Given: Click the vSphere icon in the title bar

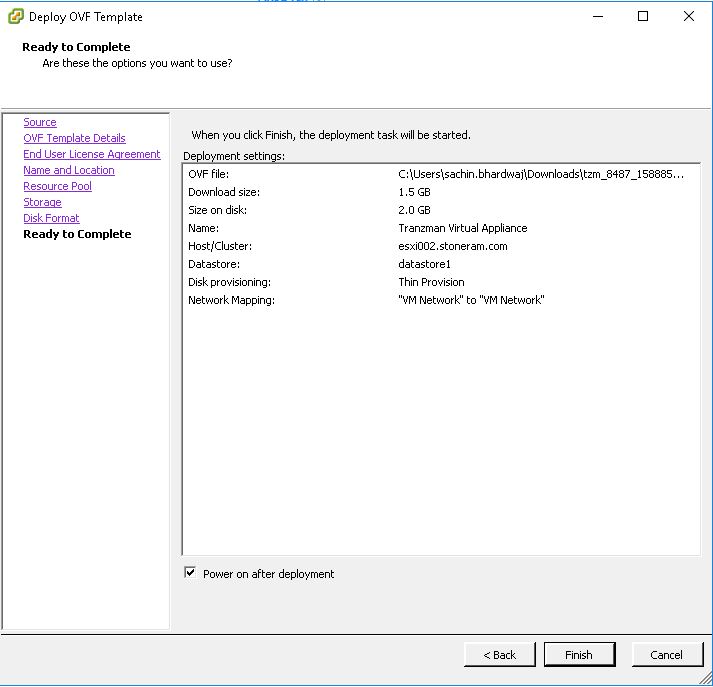Looking at the screenshot, I should point(16,16).
